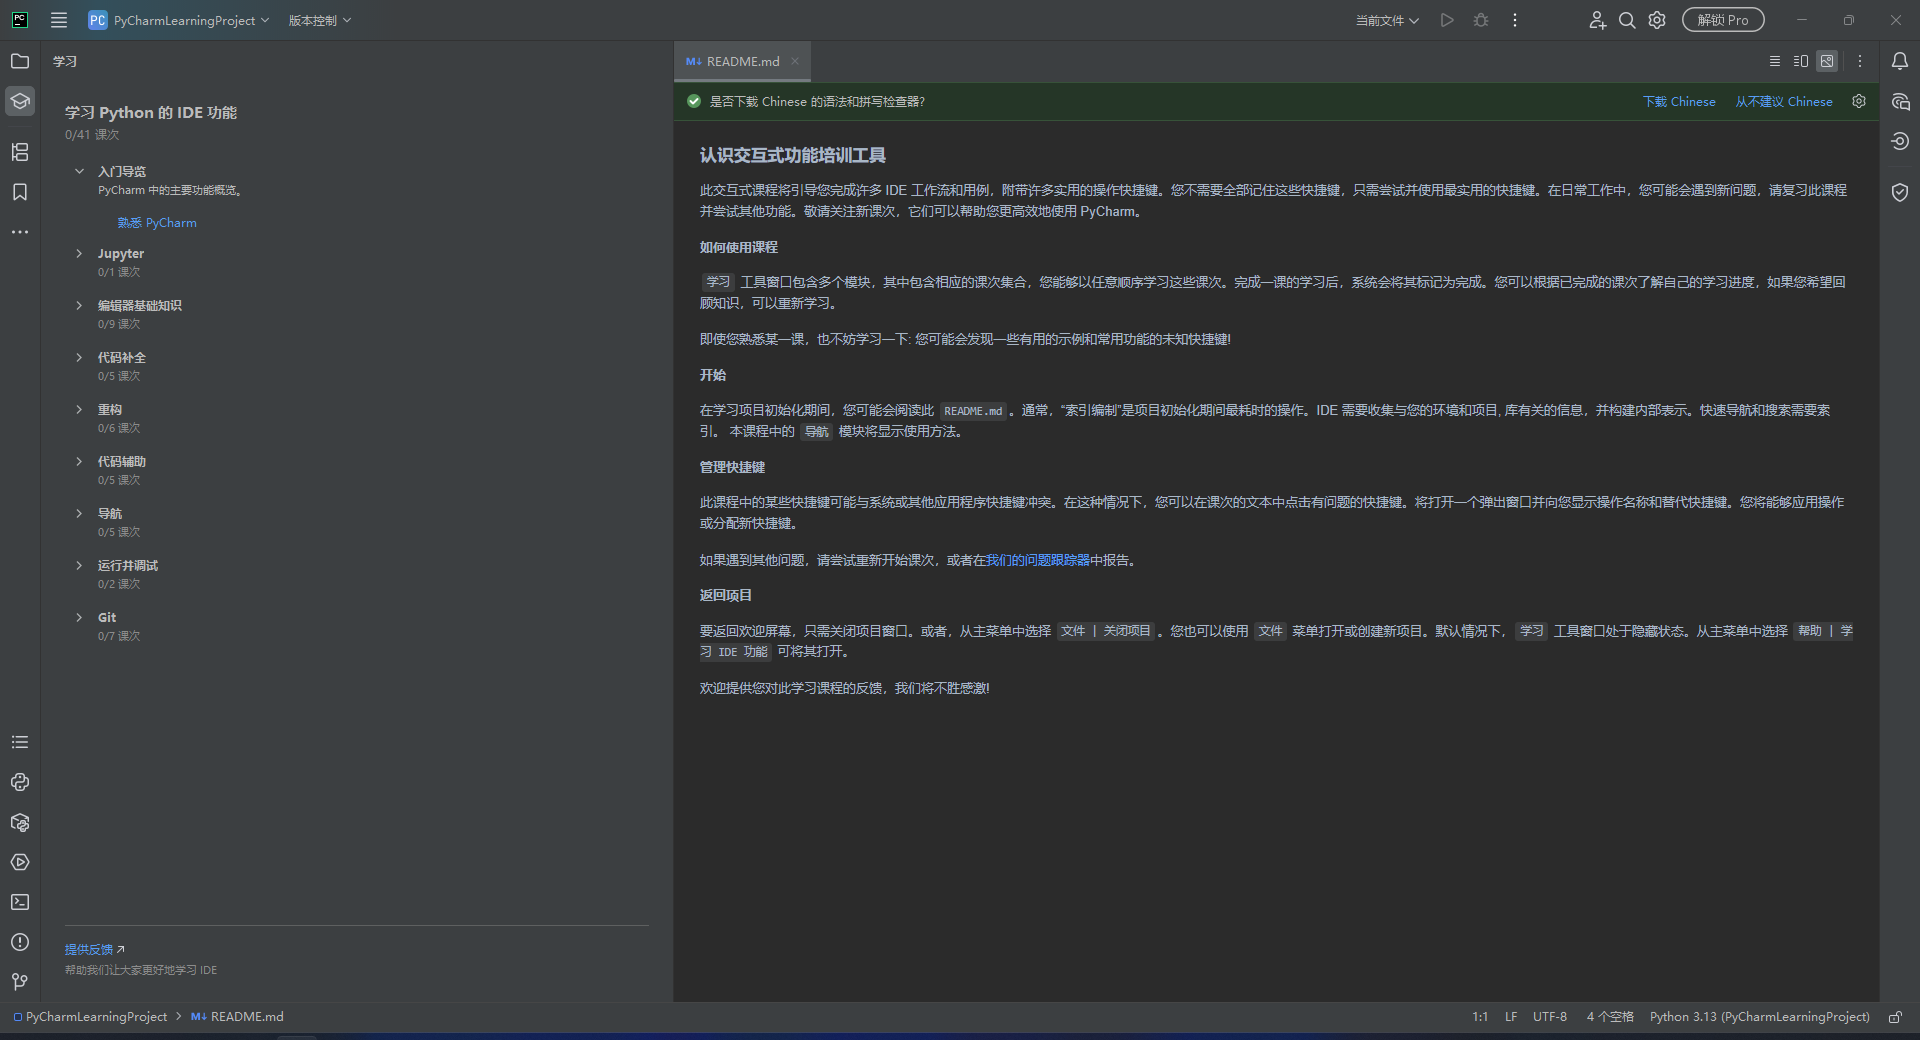Viewport: 1920px width, 1040px height.
Task: Open the Python Packages tool window
Action: pyautogui.click(x=20, y=822)
